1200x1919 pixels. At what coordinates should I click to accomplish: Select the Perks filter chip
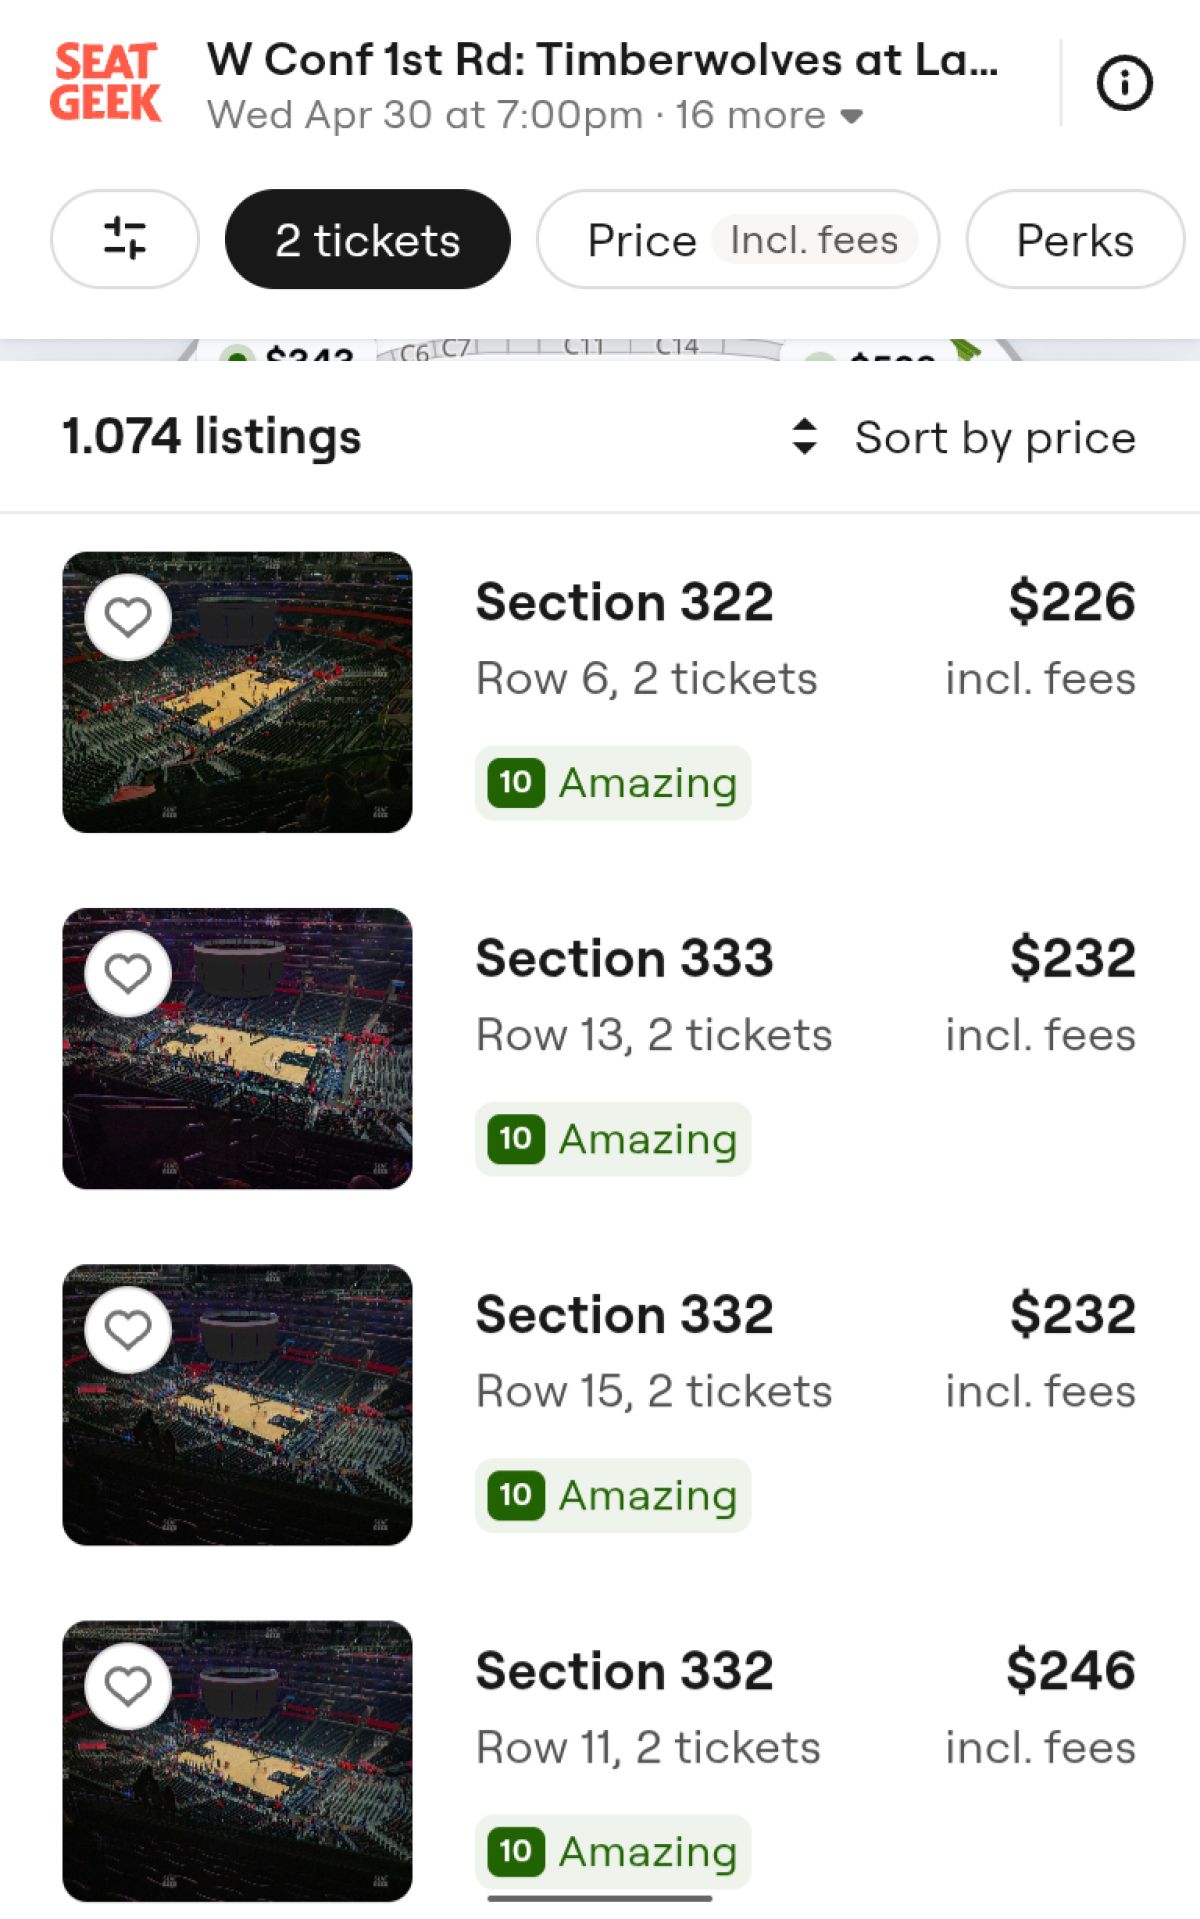coord(1074,240)
